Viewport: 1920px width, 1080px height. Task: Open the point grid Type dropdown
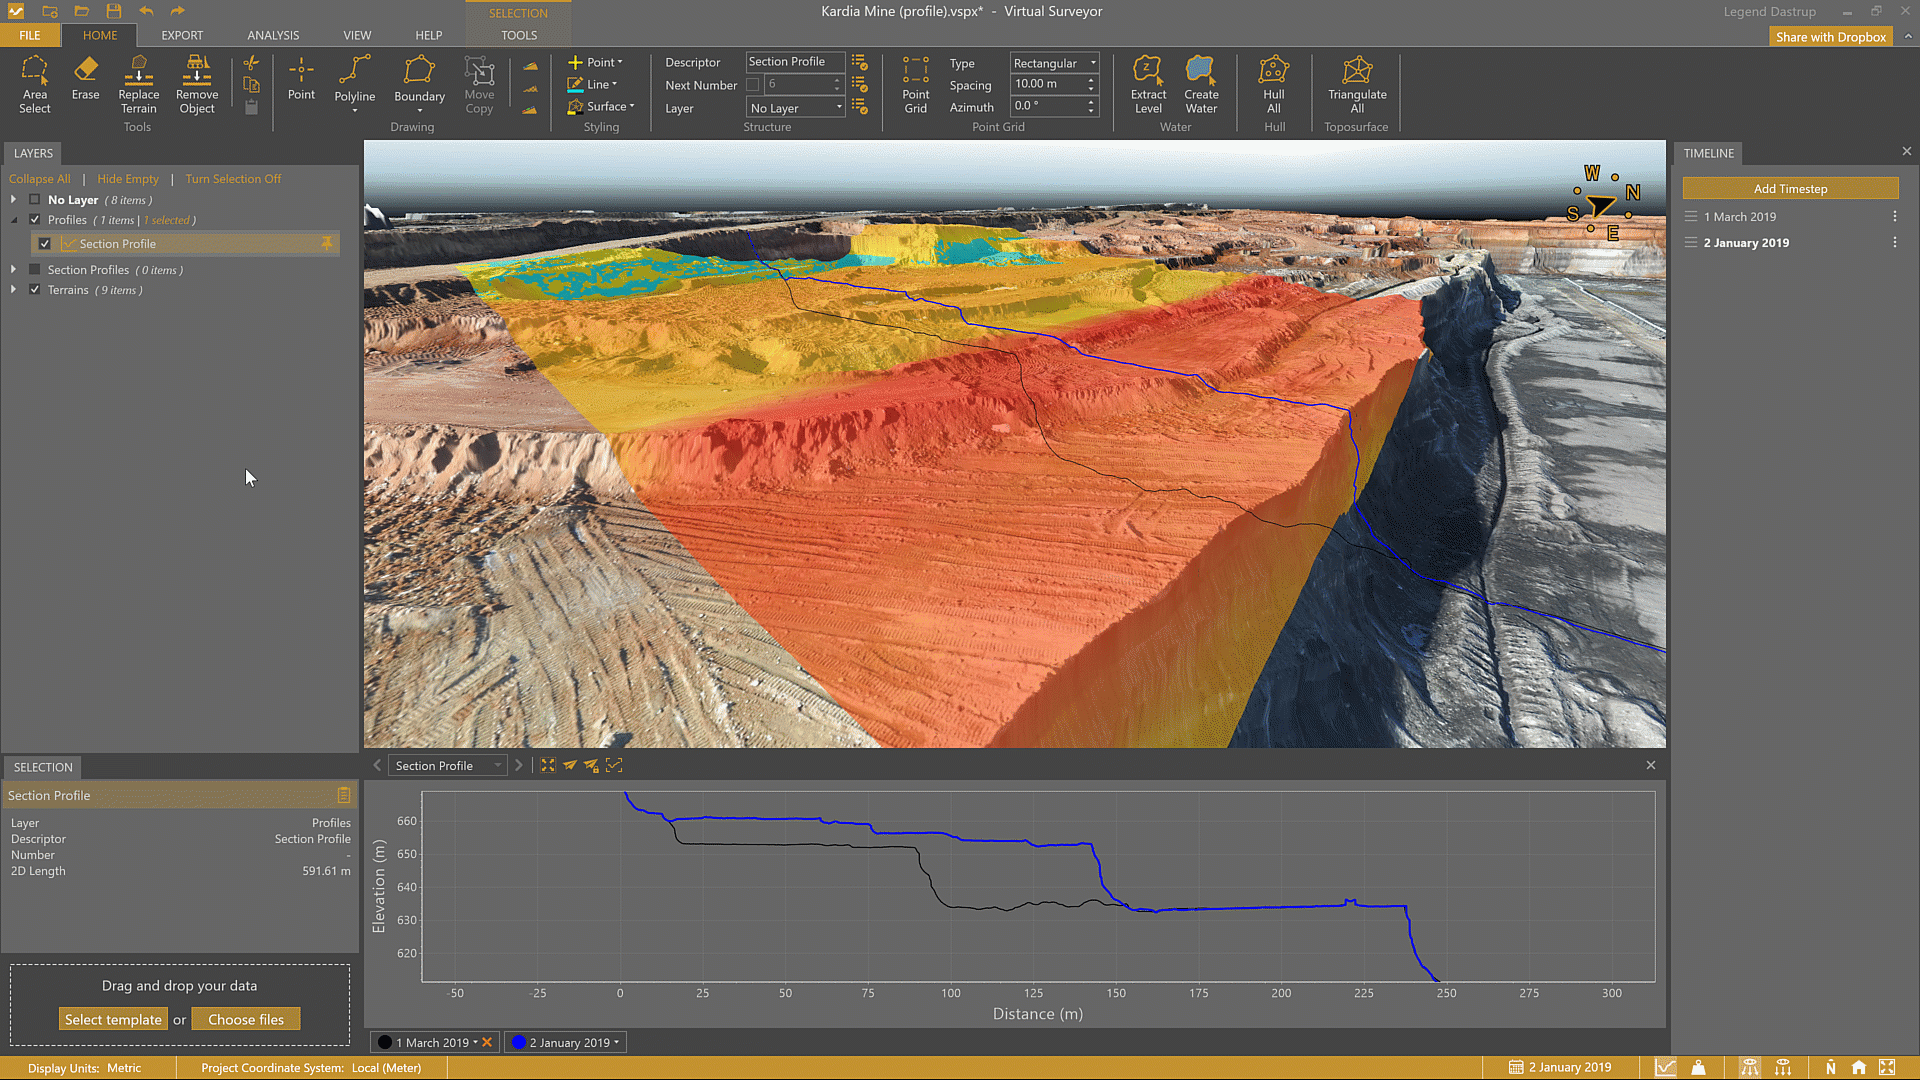click(x=1054, y=63)
